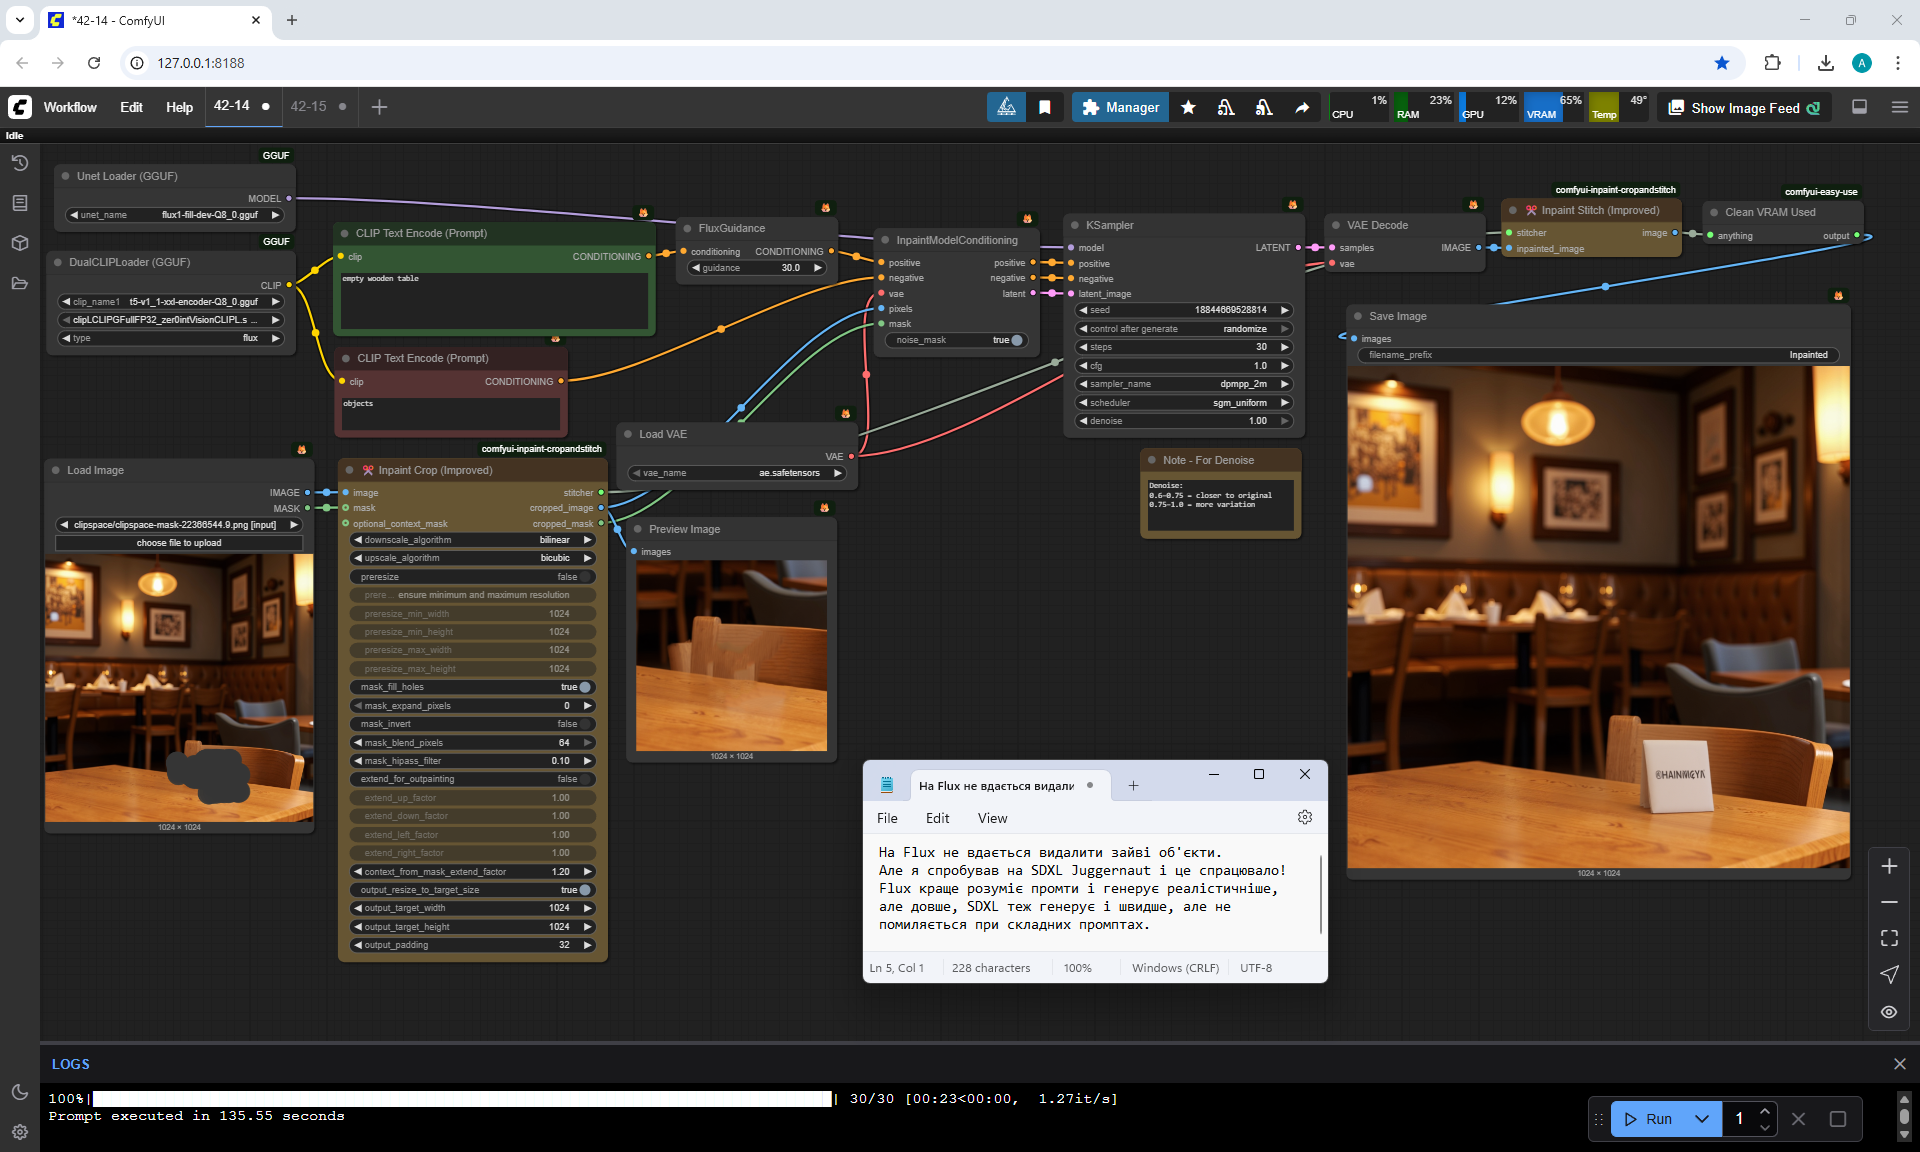Toggle the mask_fill_holes switch
Image resolution: width=1920 pixels, height=1152 pixels.
coord(583,687)
